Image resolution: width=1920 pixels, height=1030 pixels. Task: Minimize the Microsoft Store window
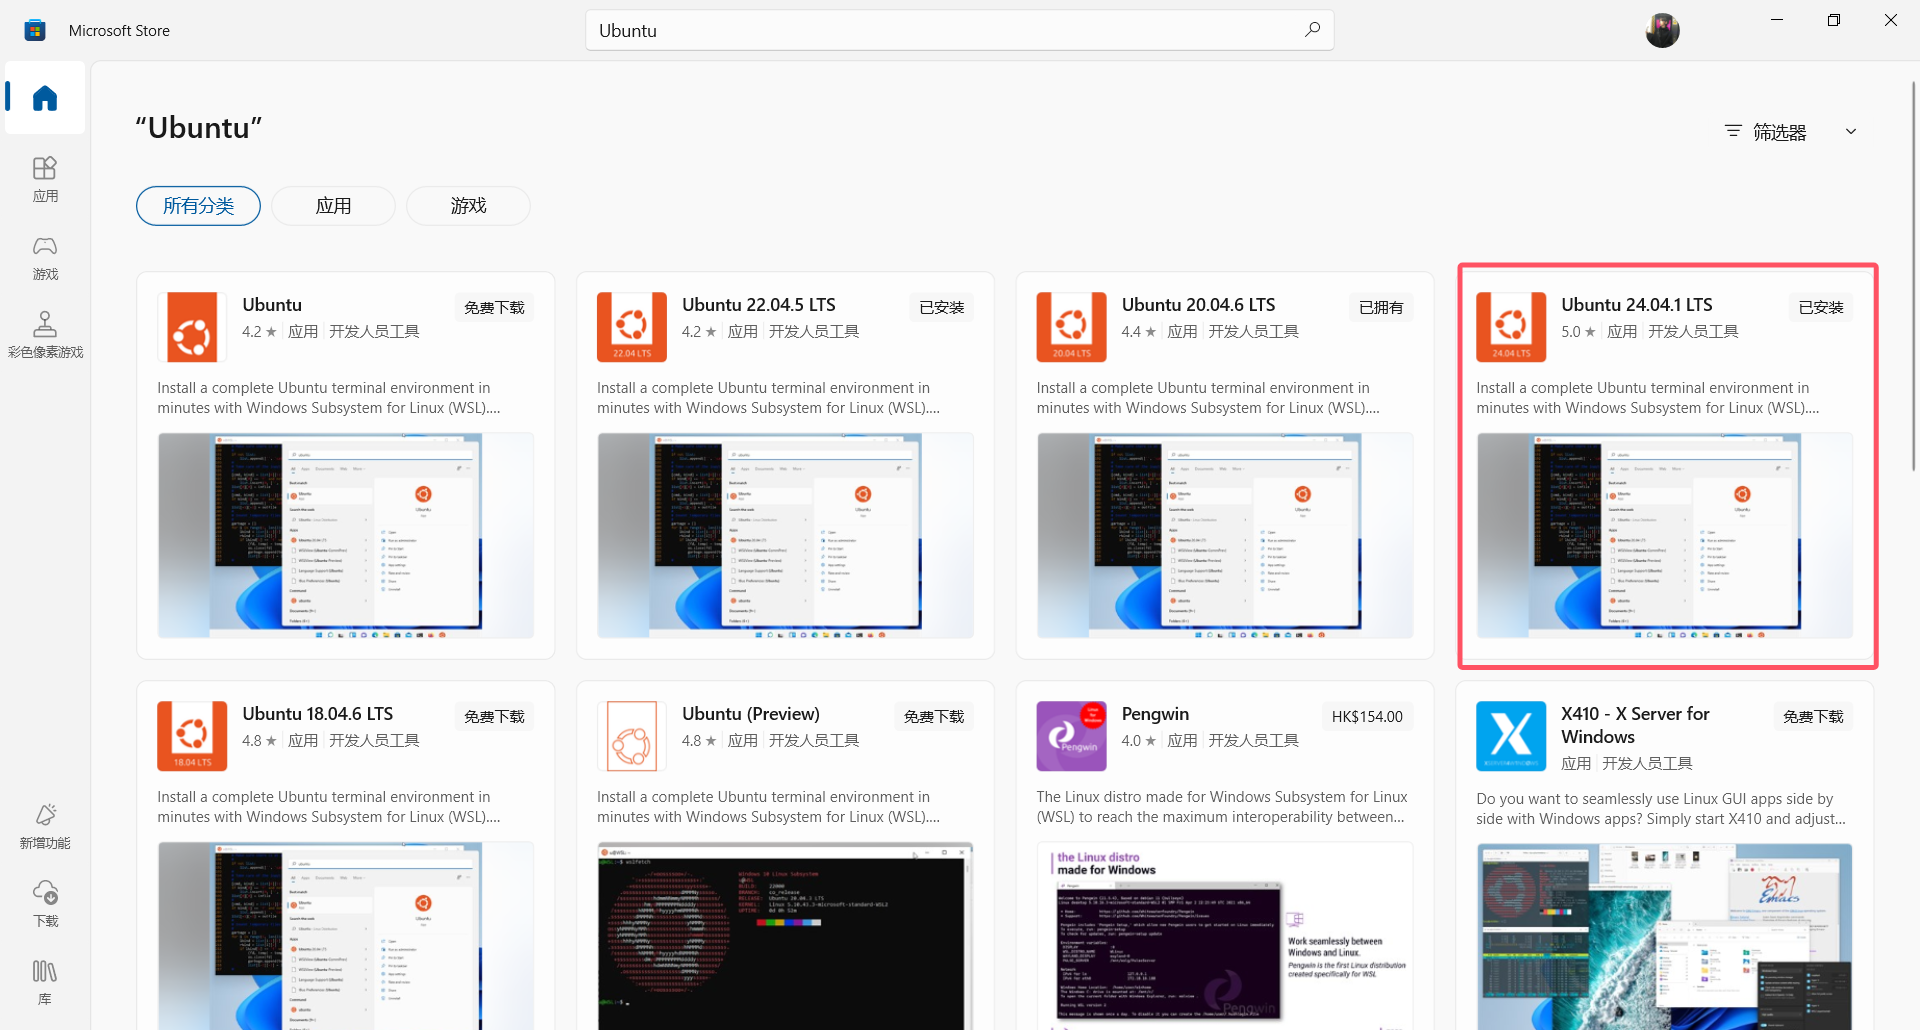tap(1777, 20)
